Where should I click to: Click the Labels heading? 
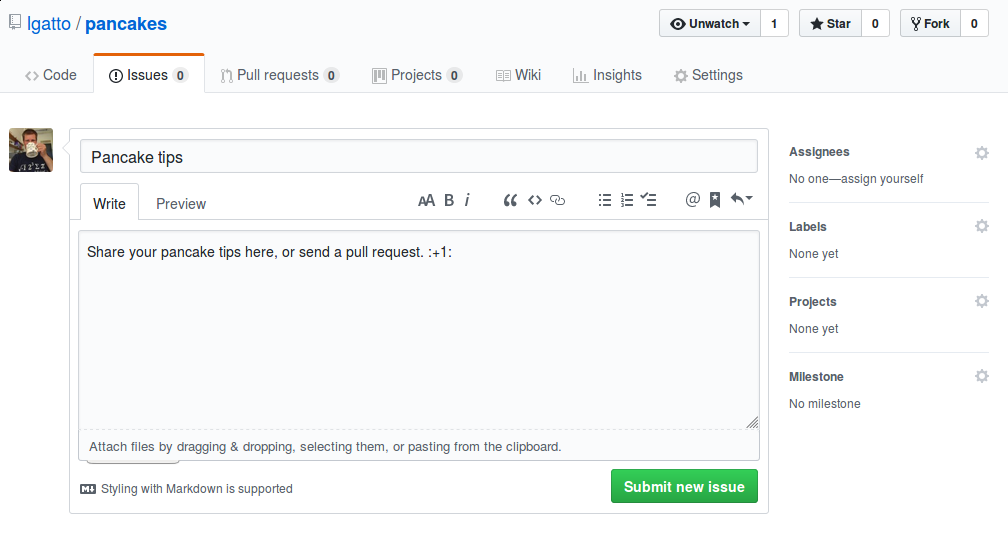(x=807, y=227)
